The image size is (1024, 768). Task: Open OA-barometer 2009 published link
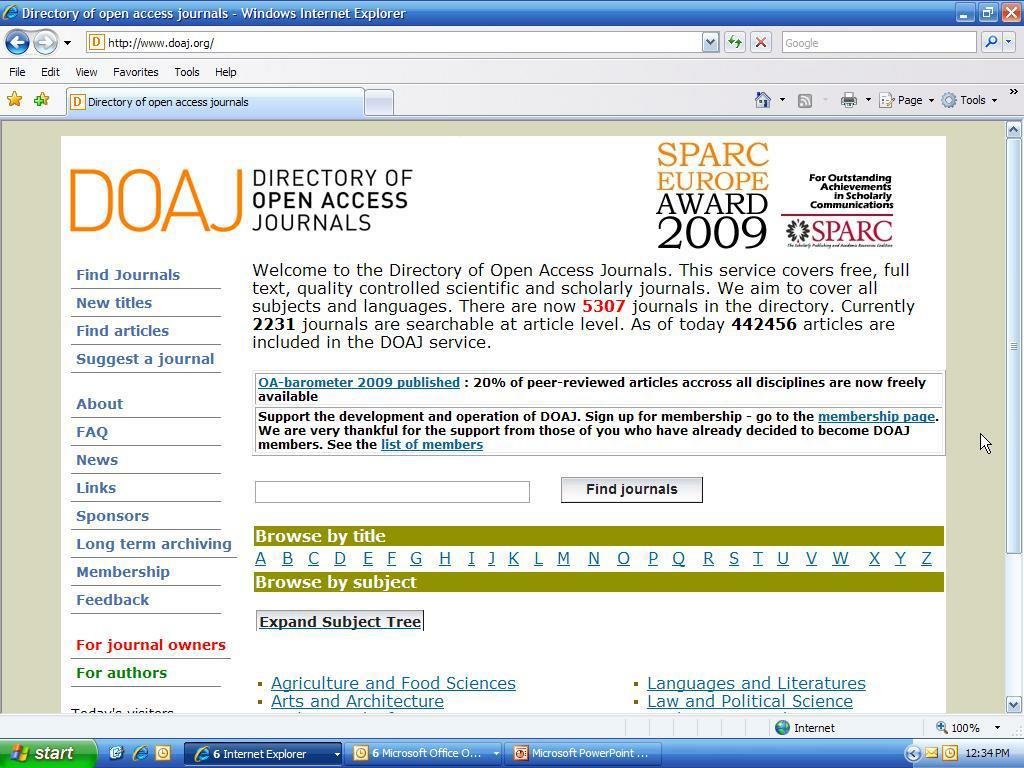tap(359, 383)
